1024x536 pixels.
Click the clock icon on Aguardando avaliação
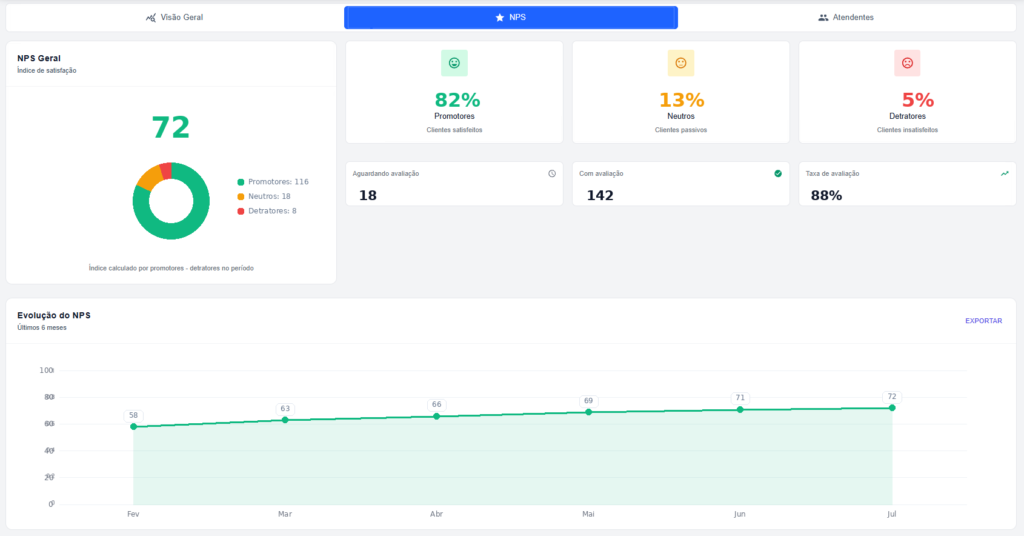click(552, 174)
